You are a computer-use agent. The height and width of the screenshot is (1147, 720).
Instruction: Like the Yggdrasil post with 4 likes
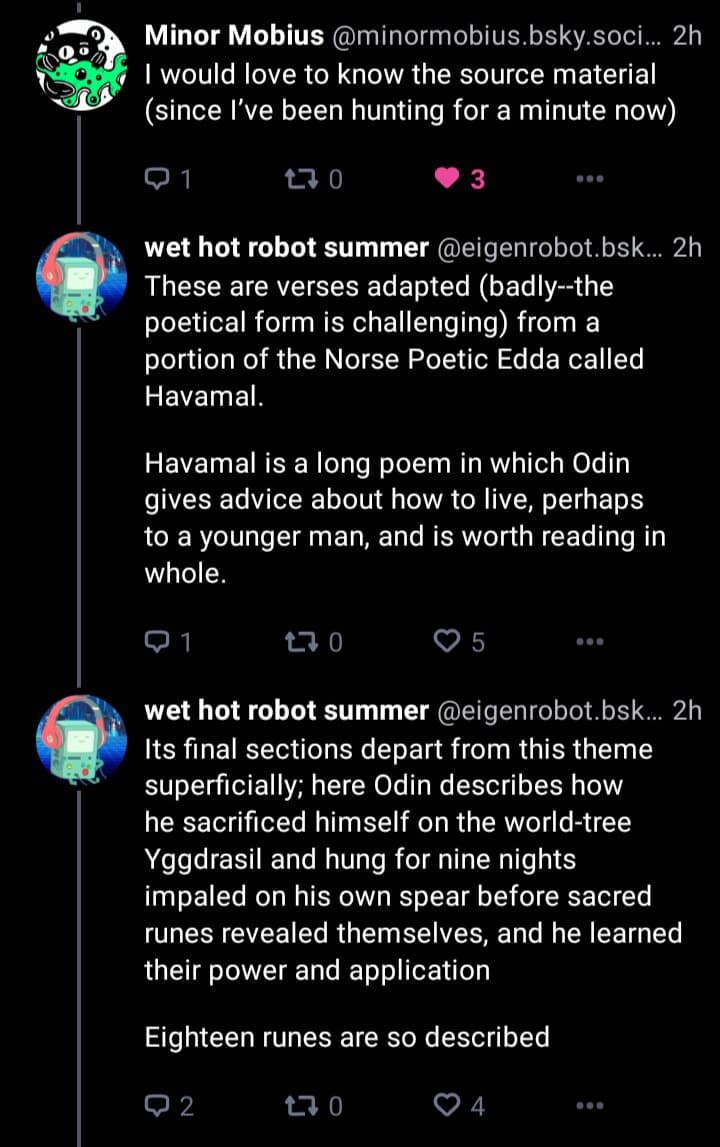coord(446,1105)
